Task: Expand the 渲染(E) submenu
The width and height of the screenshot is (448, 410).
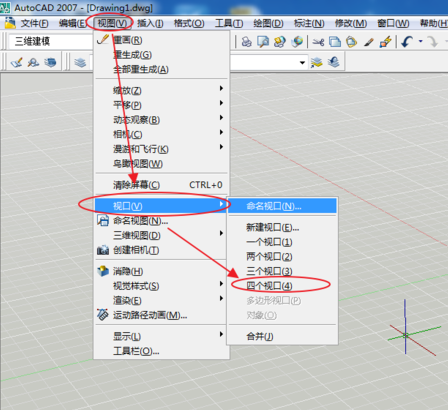Action: click(162, 301)
